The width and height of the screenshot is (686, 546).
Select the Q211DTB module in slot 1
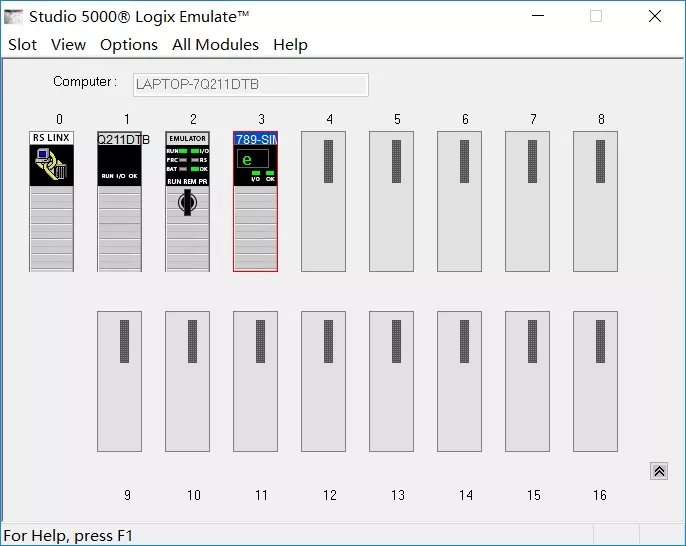(x=119, y=201)
